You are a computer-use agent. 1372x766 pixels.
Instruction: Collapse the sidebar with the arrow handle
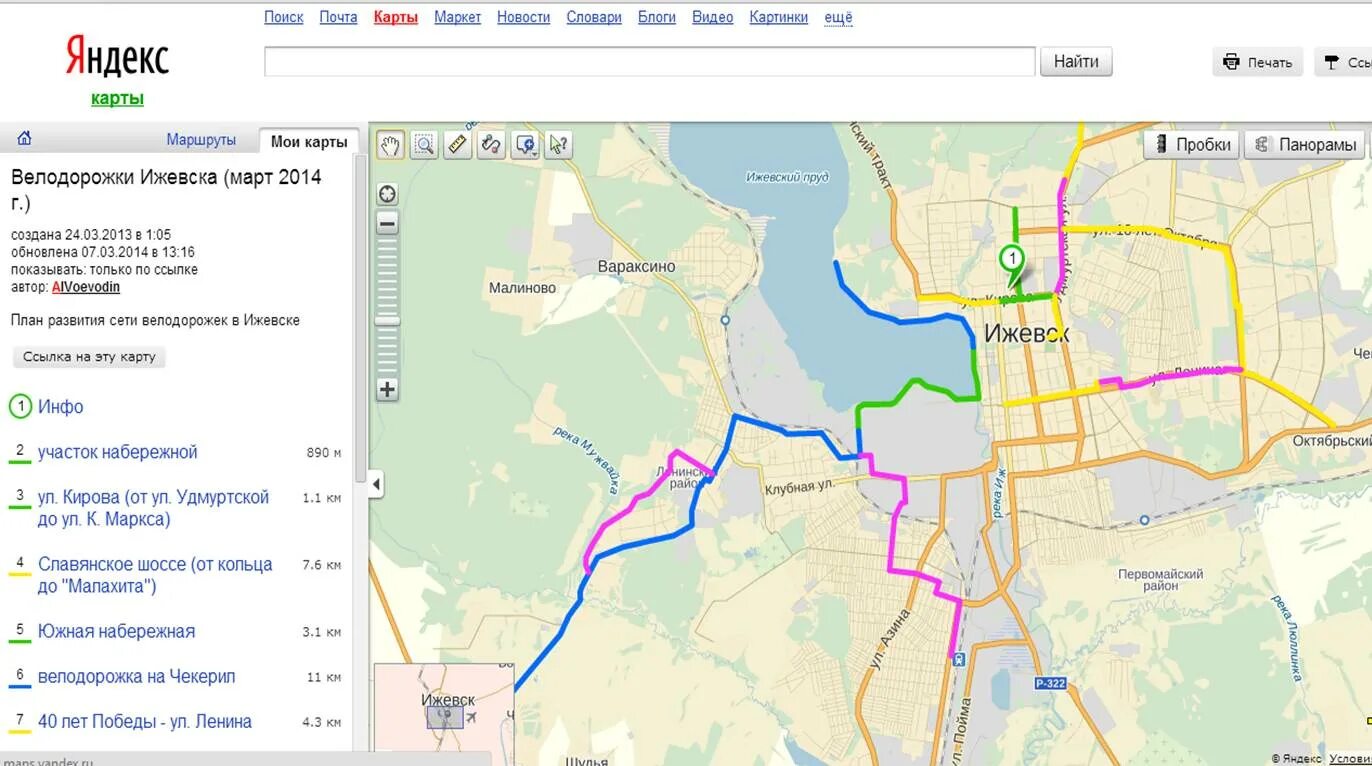coord(376,485)
